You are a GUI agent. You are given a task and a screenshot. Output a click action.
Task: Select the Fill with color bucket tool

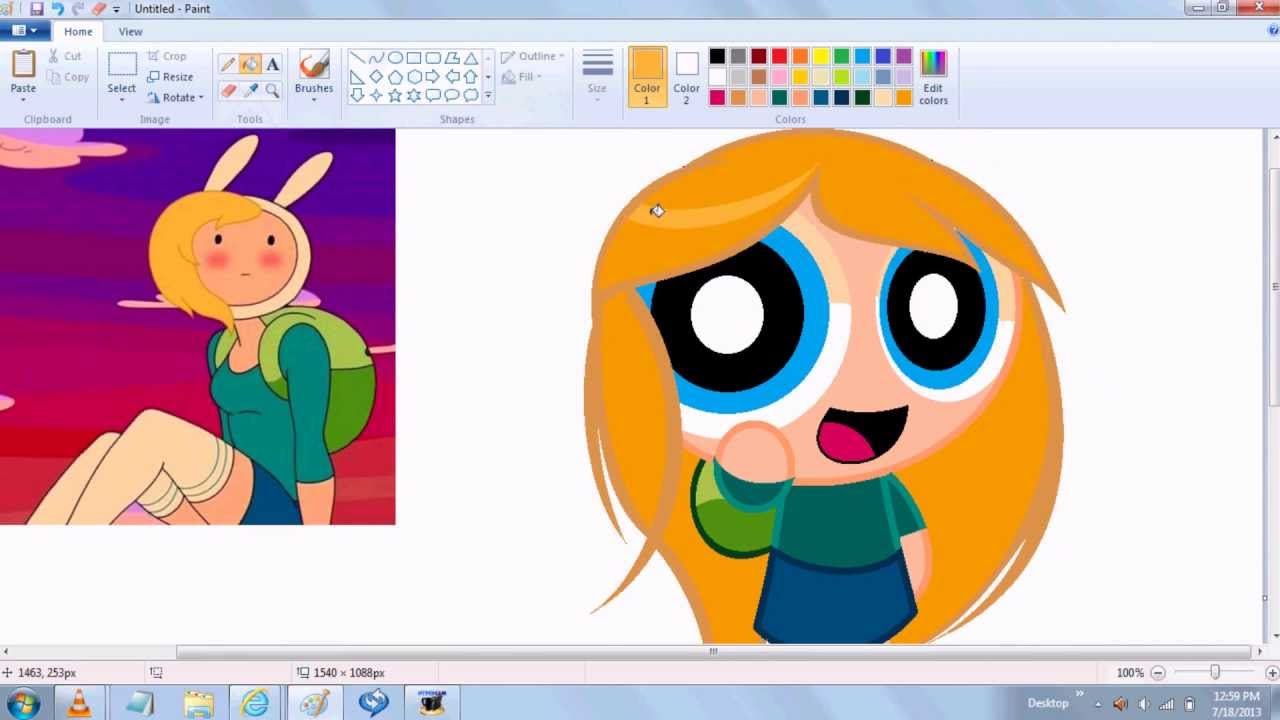click(250, 65)
